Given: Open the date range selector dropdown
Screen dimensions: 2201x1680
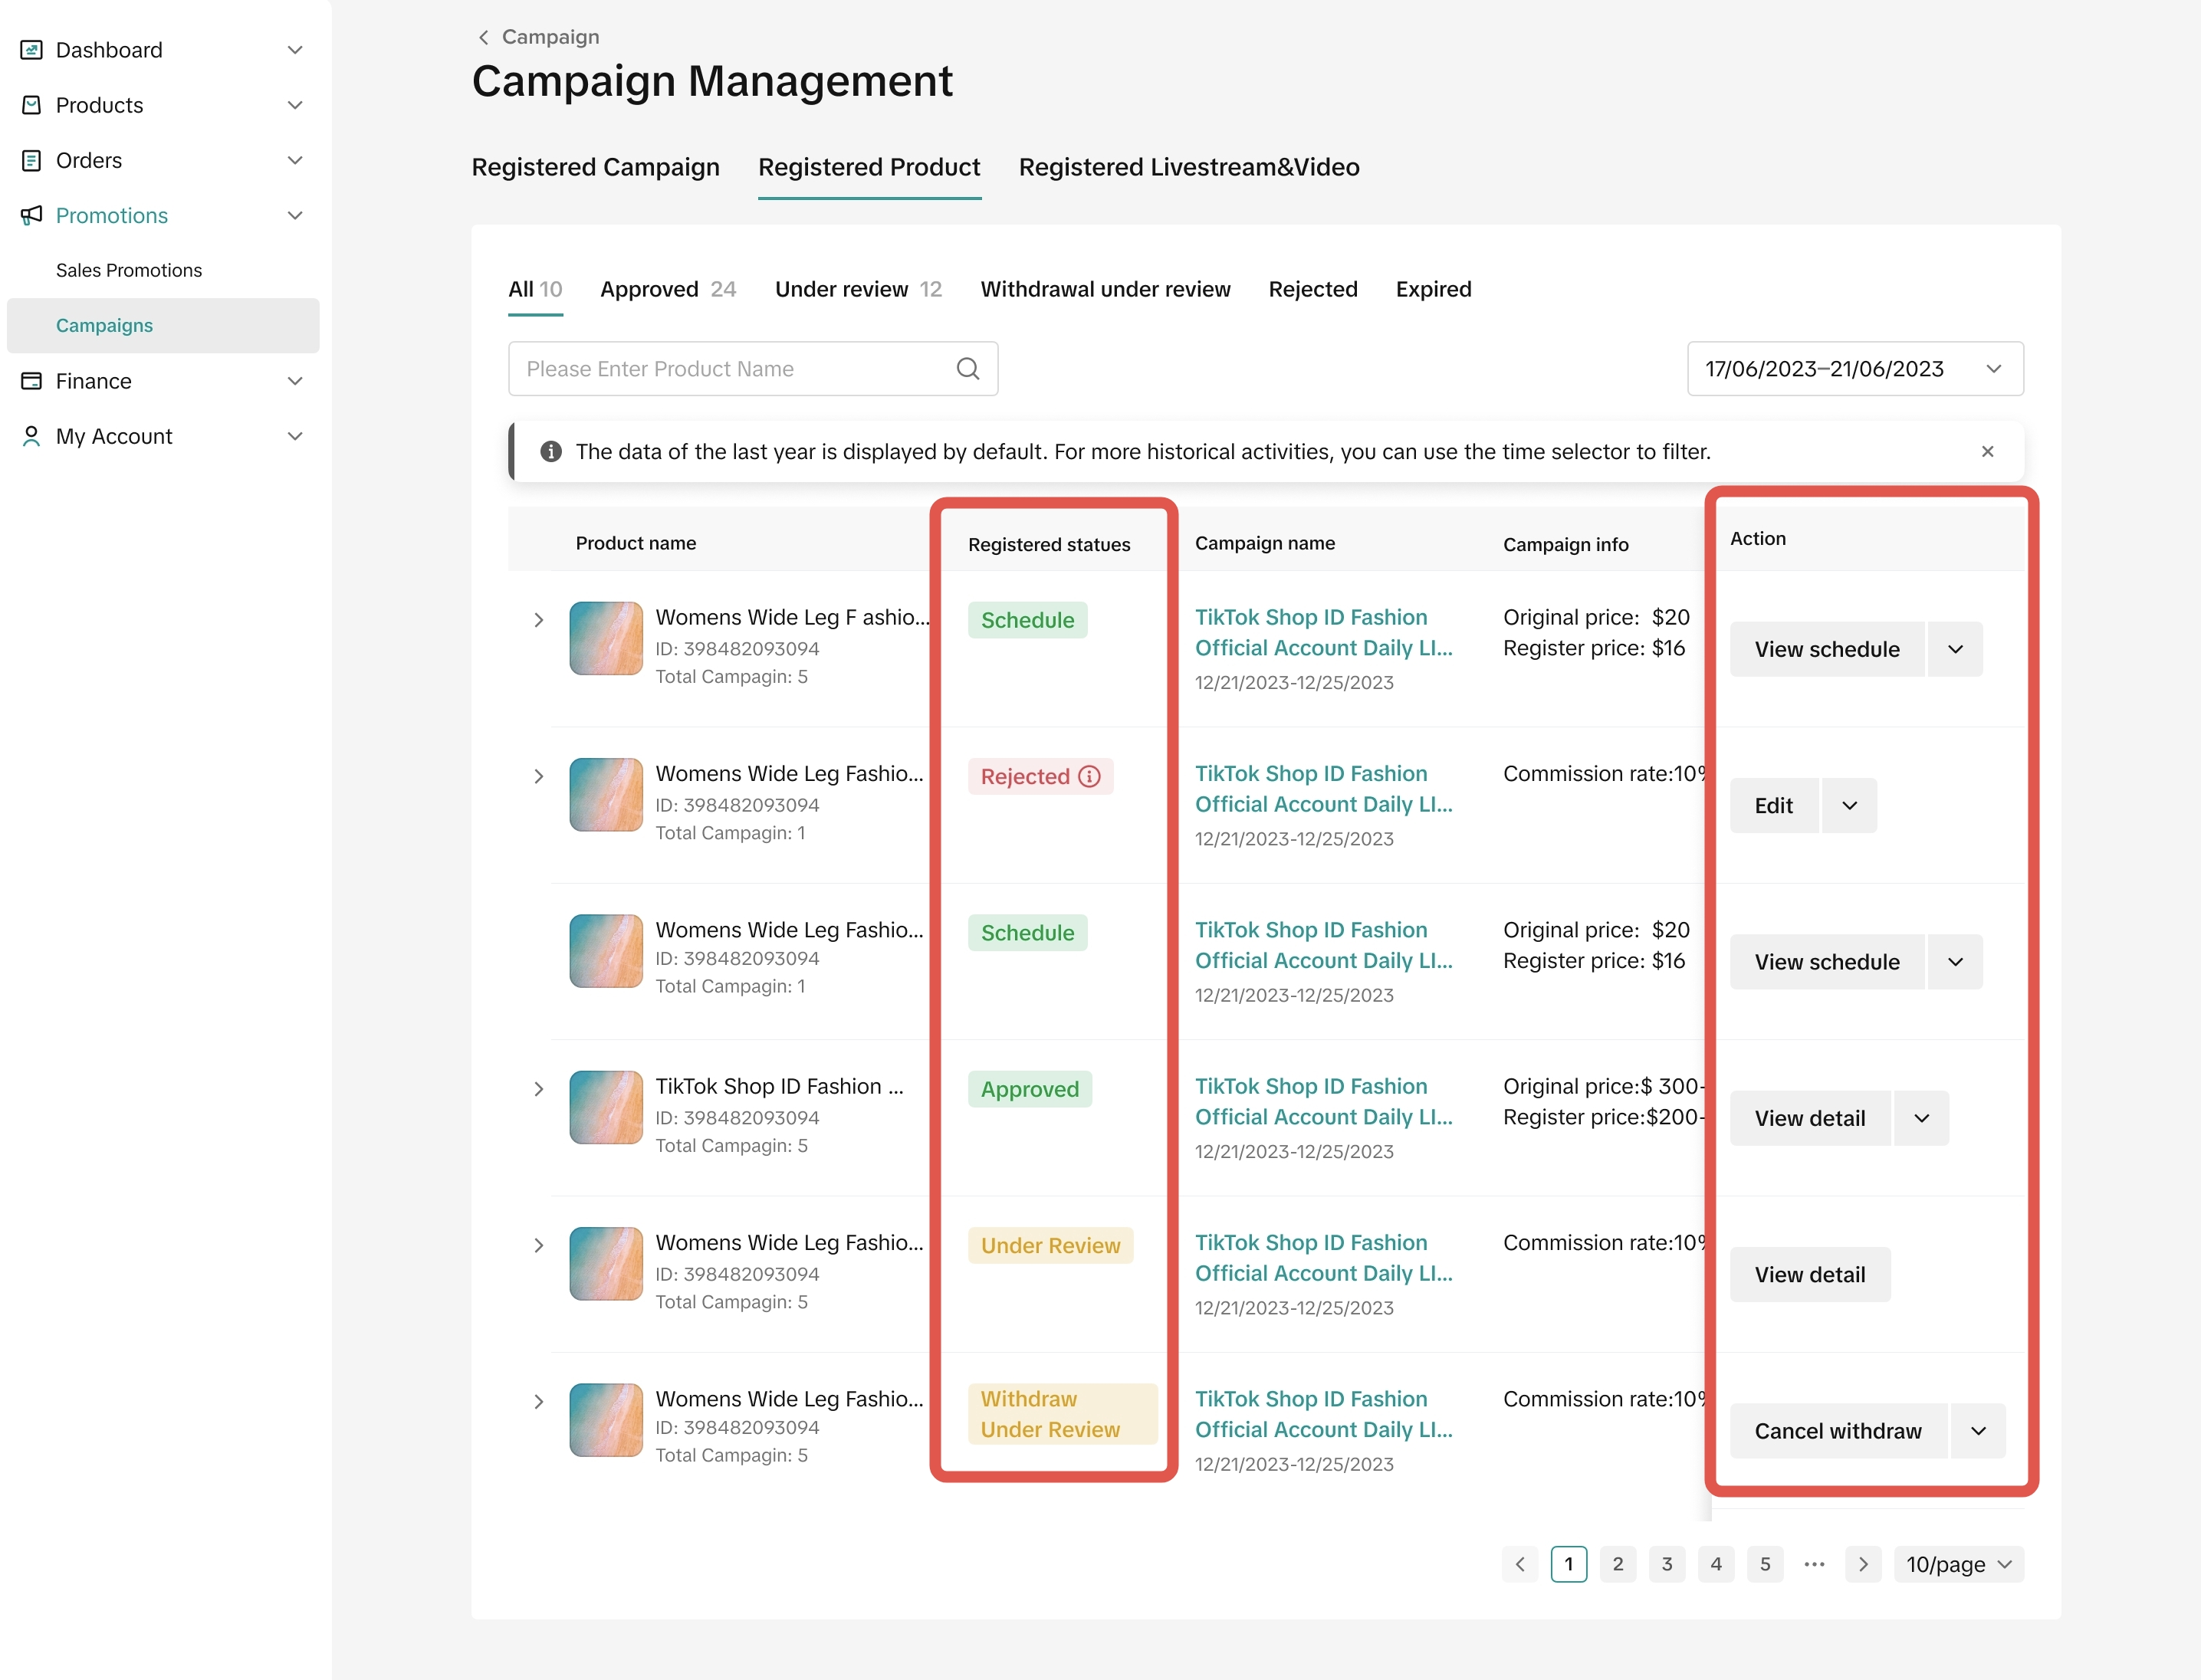Looking at the screenshot, I should [1855, 369].
